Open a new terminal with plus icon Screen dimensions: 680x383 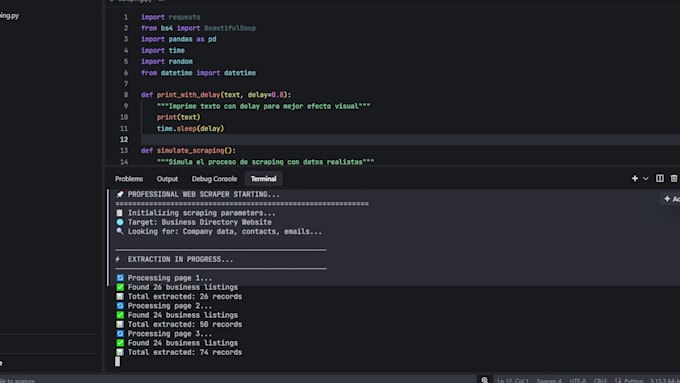click(x=634, y=178)
